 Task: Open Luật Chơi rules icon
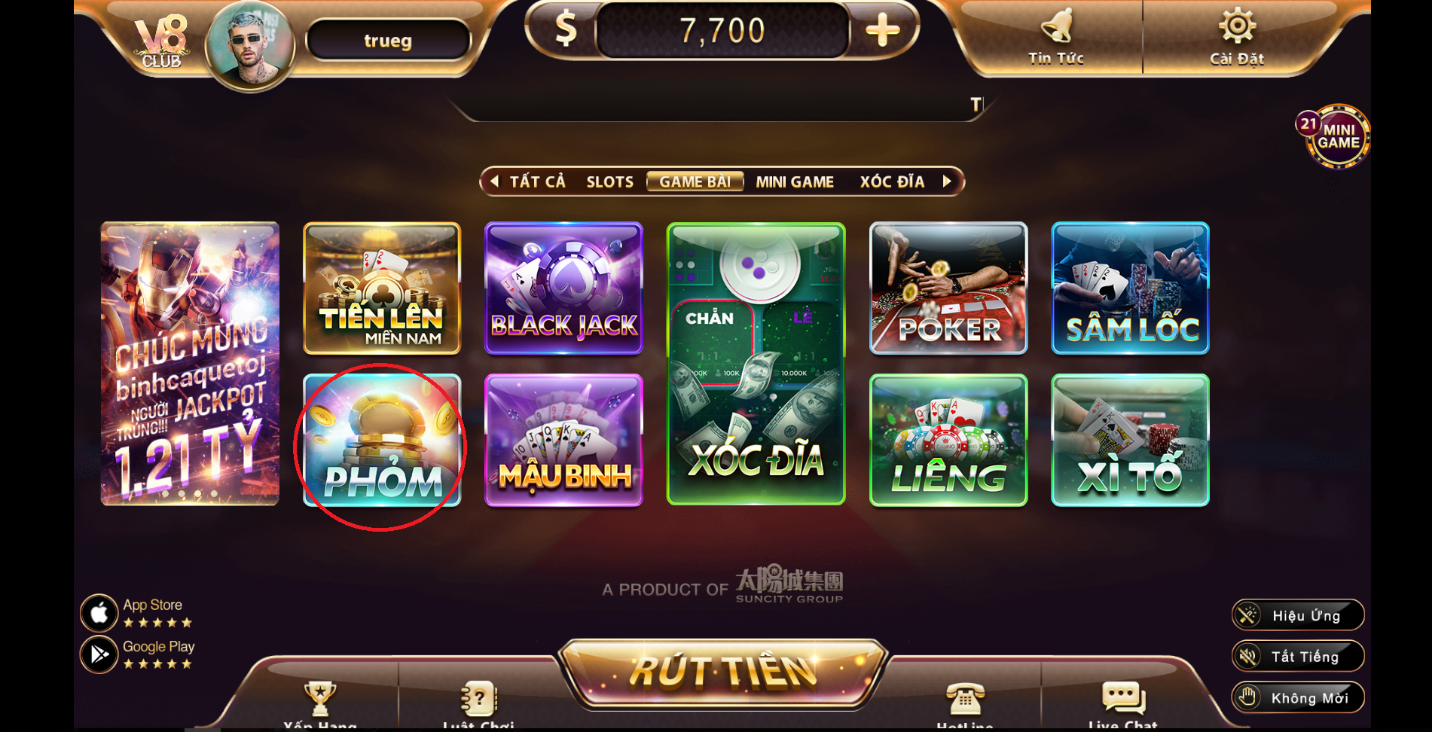point(479,698)
